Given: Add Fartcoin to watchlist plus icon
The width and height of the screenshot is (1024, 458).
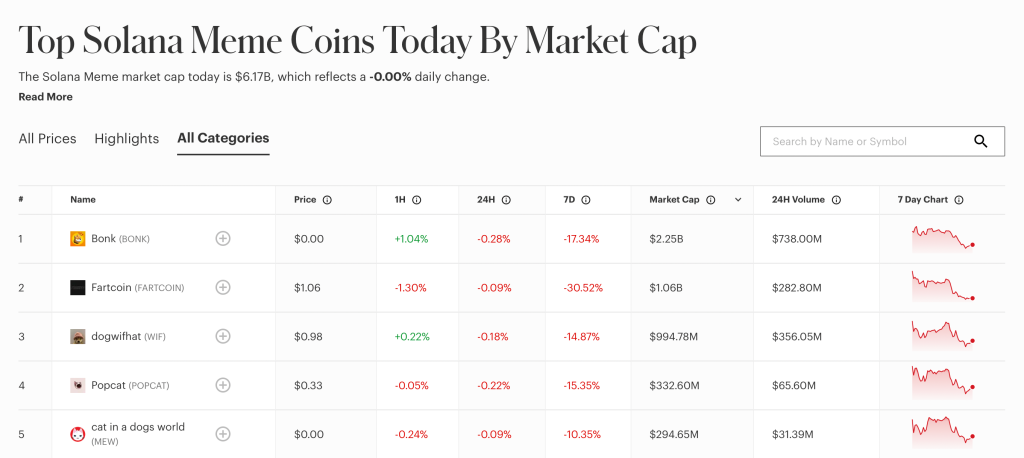Looking at the screenshot, I should point(223,288).
